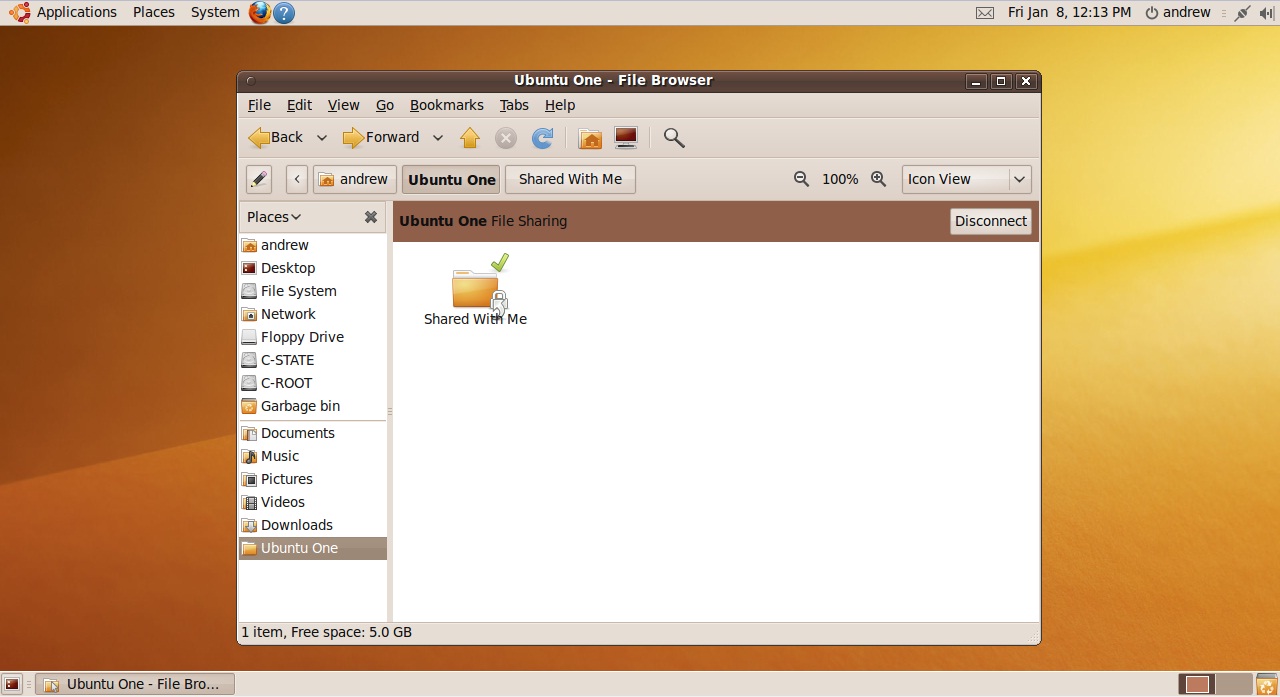Open Videos bookmark in sidebar
Screen dimensions: 1280x697
(x=312, y=502)
